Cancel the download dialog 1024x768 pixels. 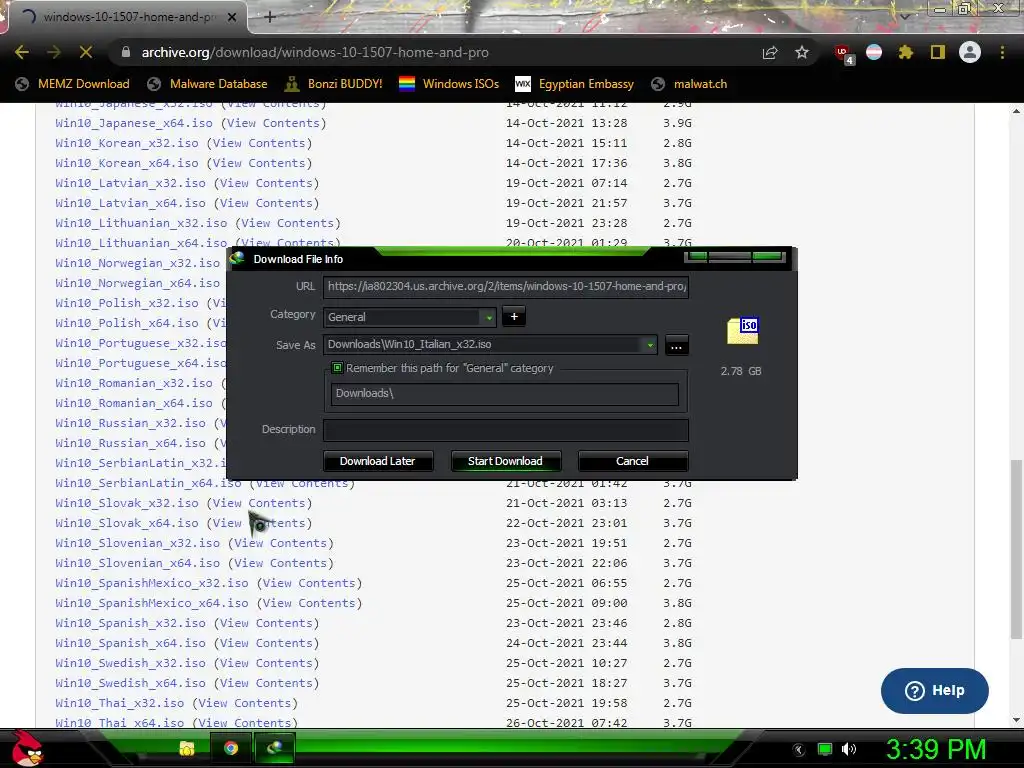[x=632, y=461]
